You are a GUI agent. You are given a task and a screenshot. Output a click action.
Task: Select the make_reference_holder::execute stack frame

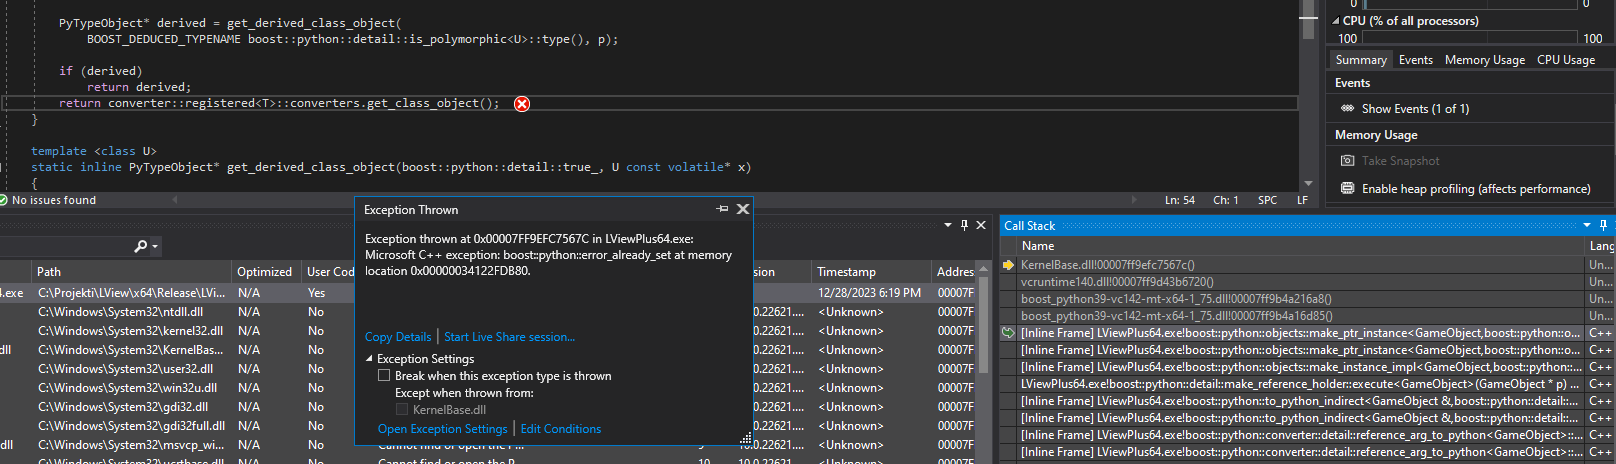coord(1308,384)
